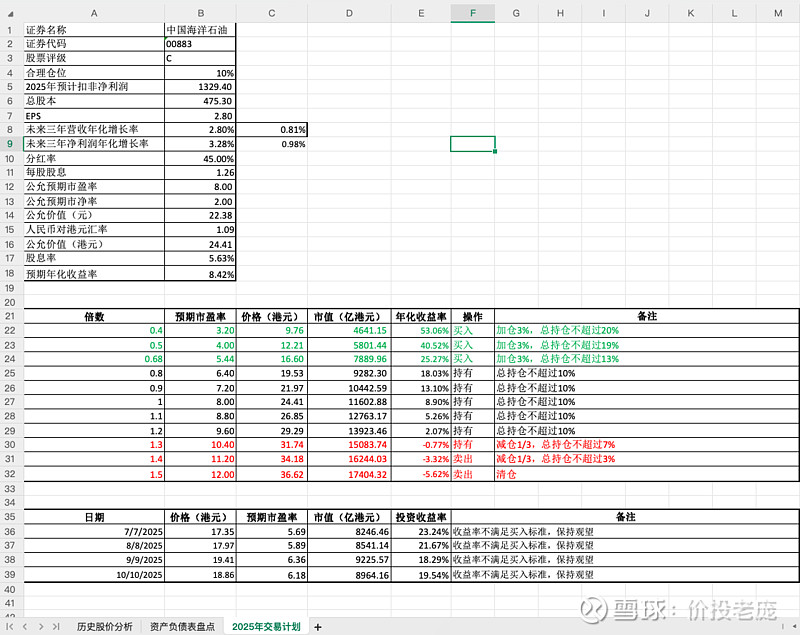Click annual return cell 53.06%

(421, 331)
